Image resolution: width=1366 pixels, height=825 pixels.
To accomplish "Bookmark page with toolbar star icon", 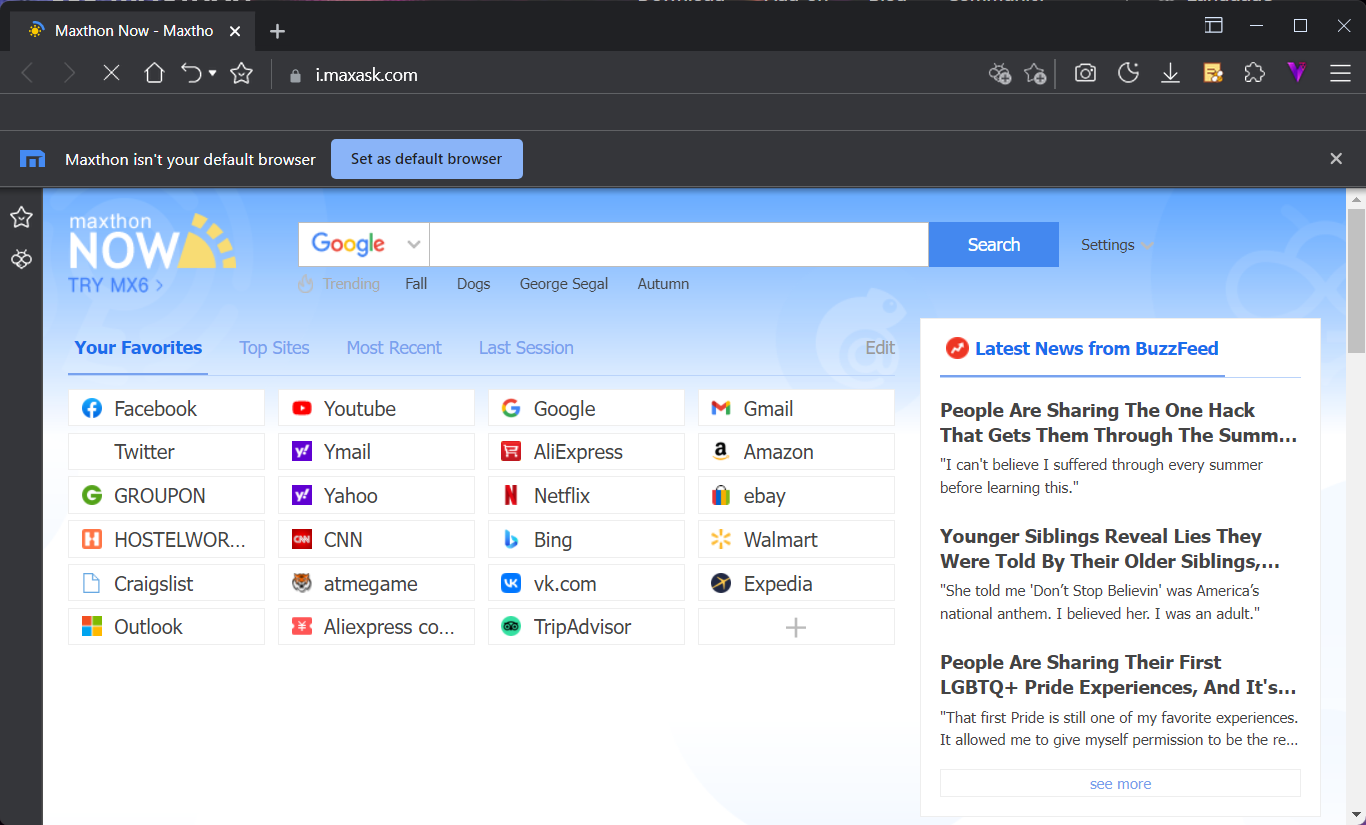I will point(241,73).
